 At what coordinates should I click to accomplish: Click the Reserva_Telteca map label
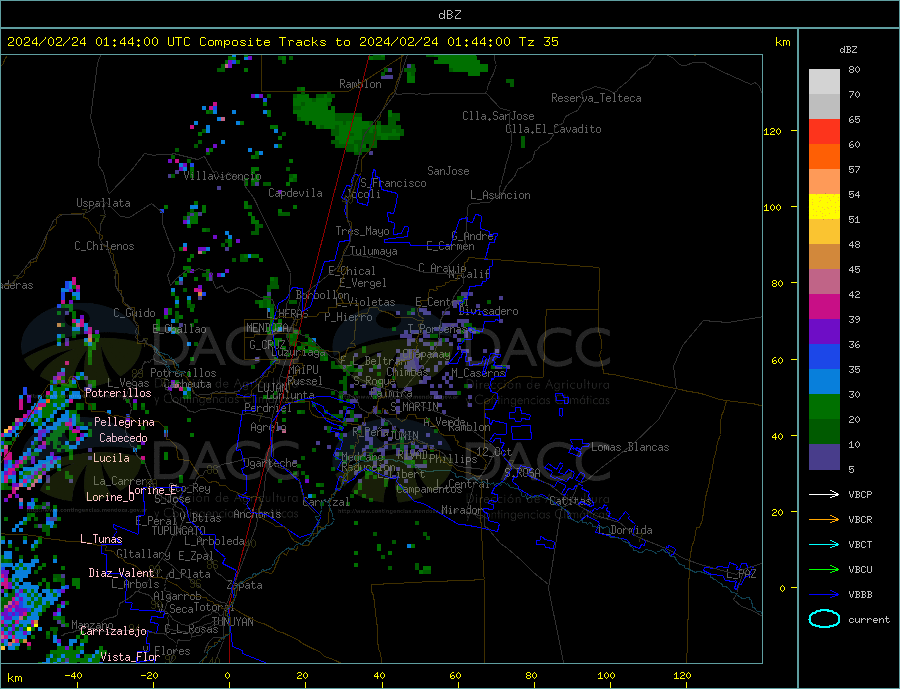click(x=596, y=98)
